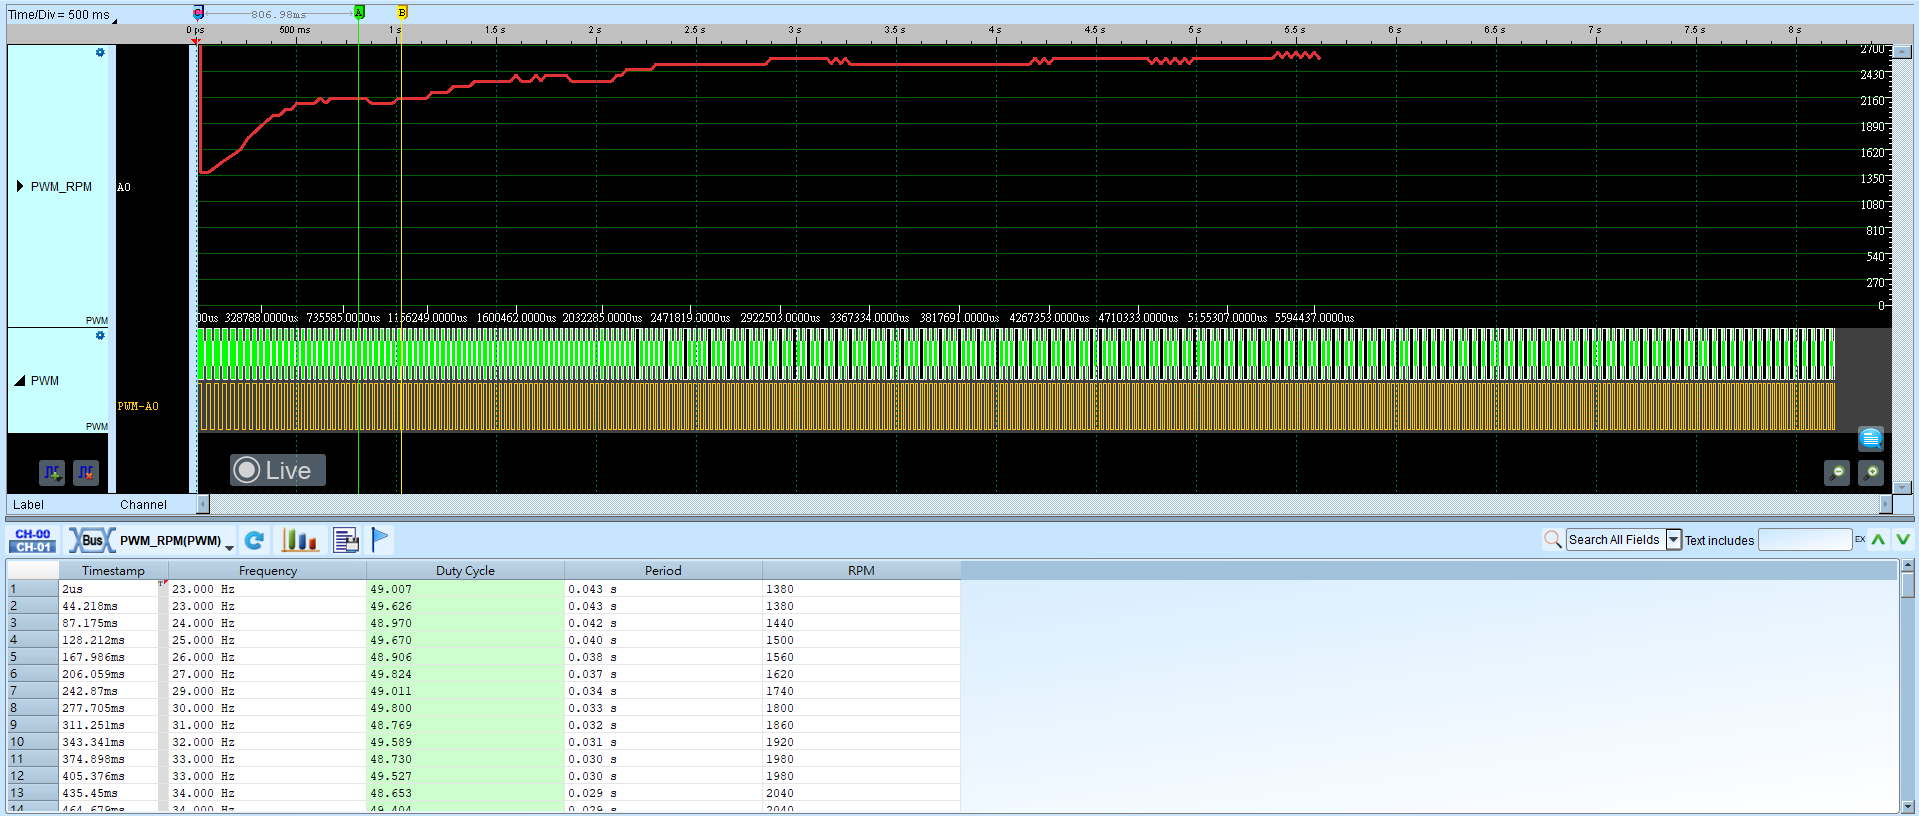Open the statistics bar chart view
1919x816 pixels.
(299, 540)
